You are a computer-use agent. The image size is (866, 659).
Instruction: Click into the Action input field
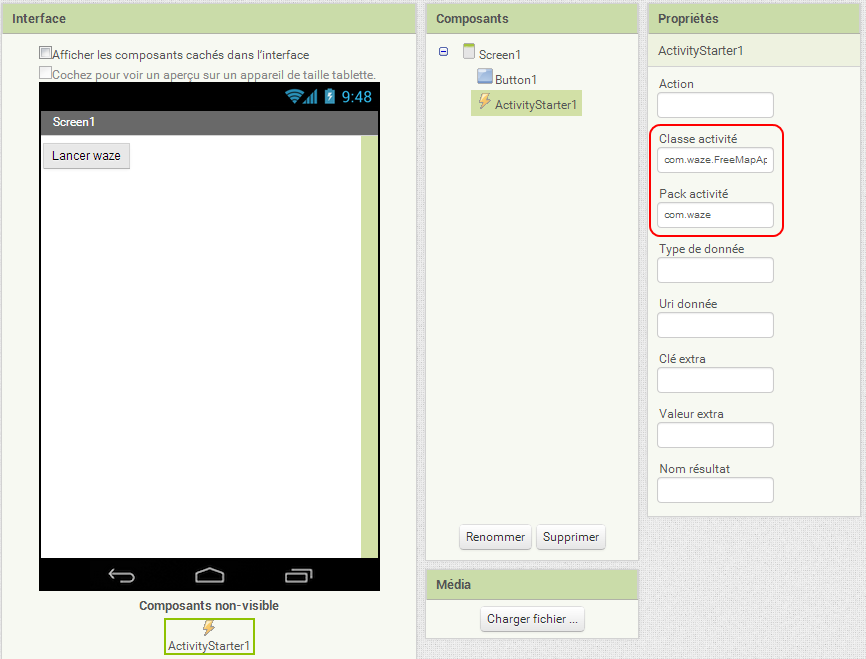715,105
